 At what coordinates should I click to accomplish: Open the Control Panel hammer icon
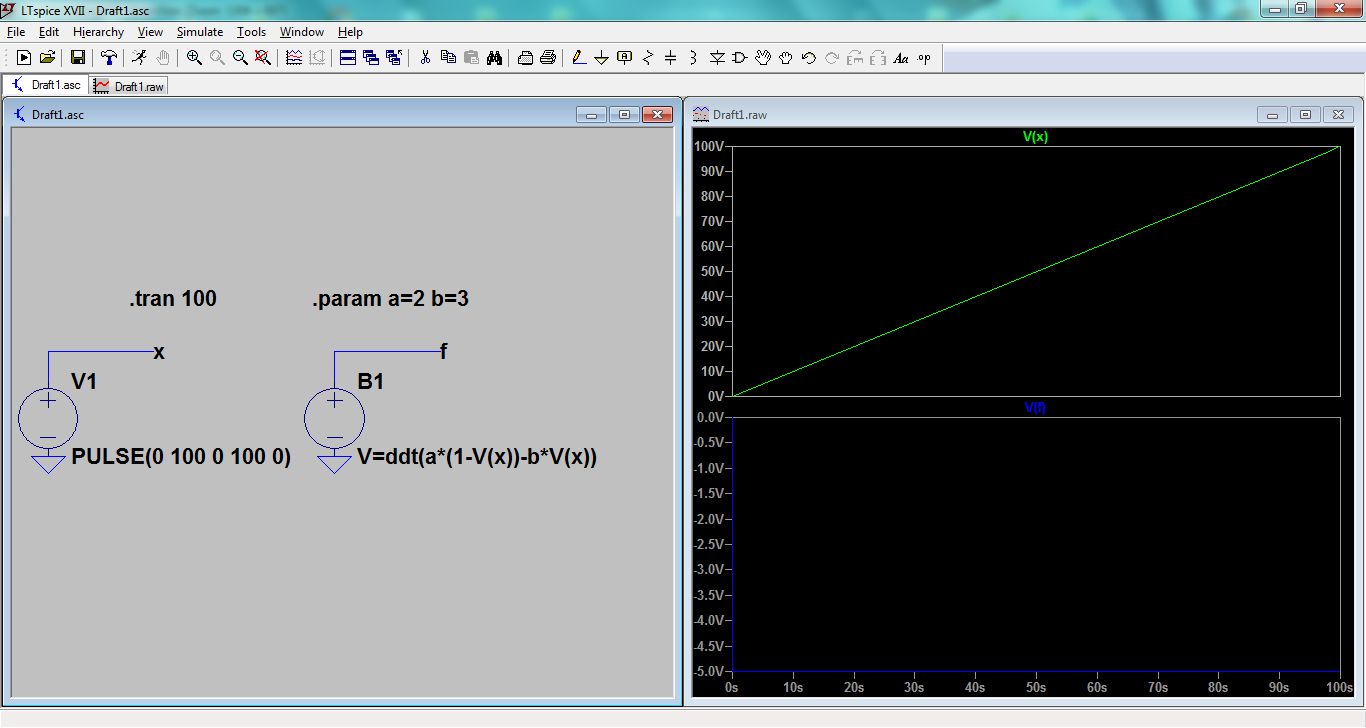pos(108,58)
